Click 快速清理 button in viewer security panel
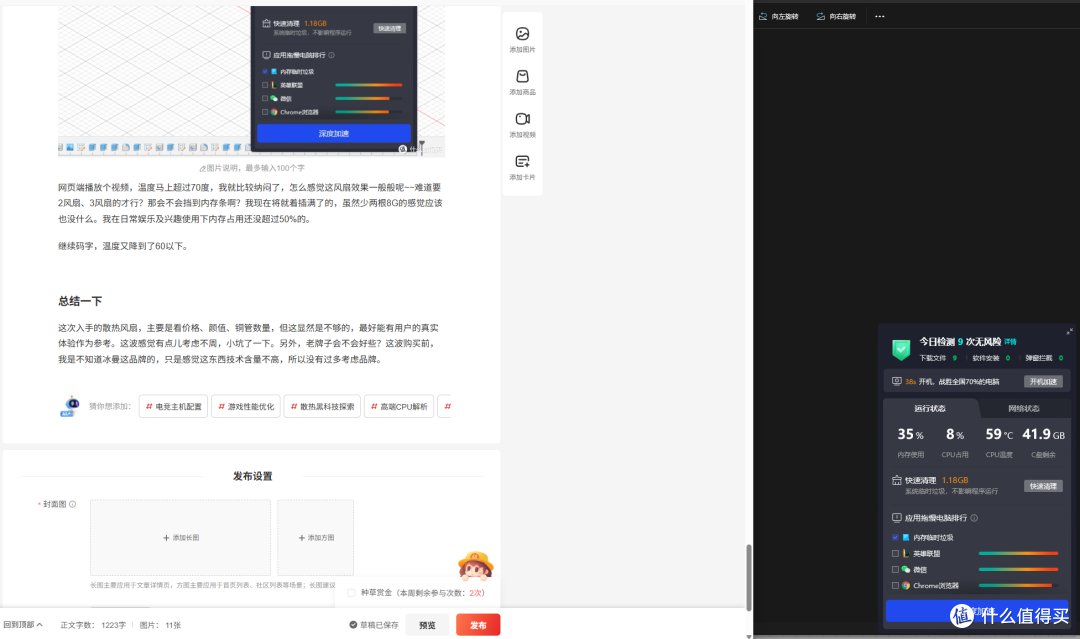Screen dimensions: 1080x639 (x=1043, y=486)
